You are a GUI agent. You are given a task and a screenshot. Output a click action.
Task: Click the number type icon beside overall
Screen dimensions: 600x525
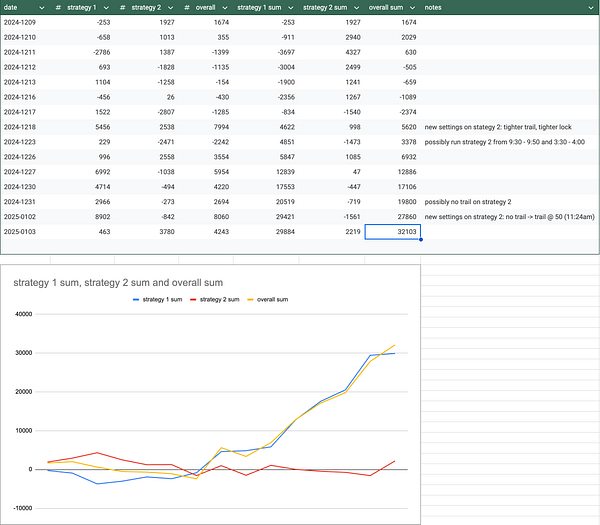coord(187,8)
